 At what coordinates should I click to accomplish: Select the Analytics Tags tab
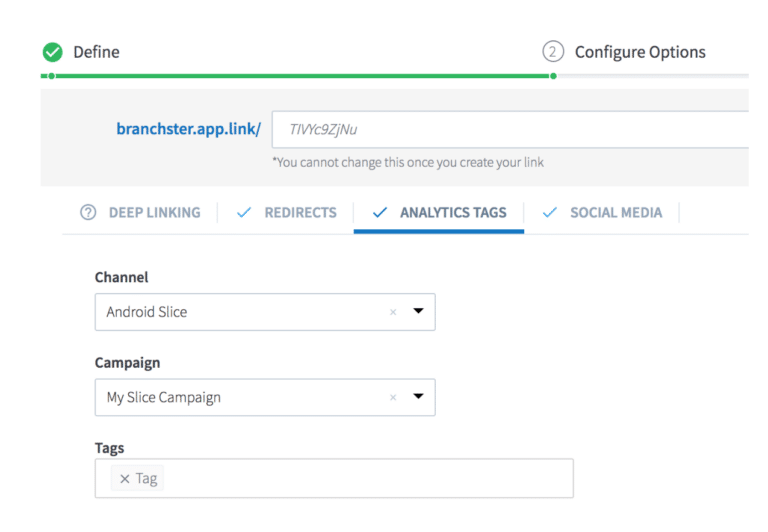click(453, 212)
